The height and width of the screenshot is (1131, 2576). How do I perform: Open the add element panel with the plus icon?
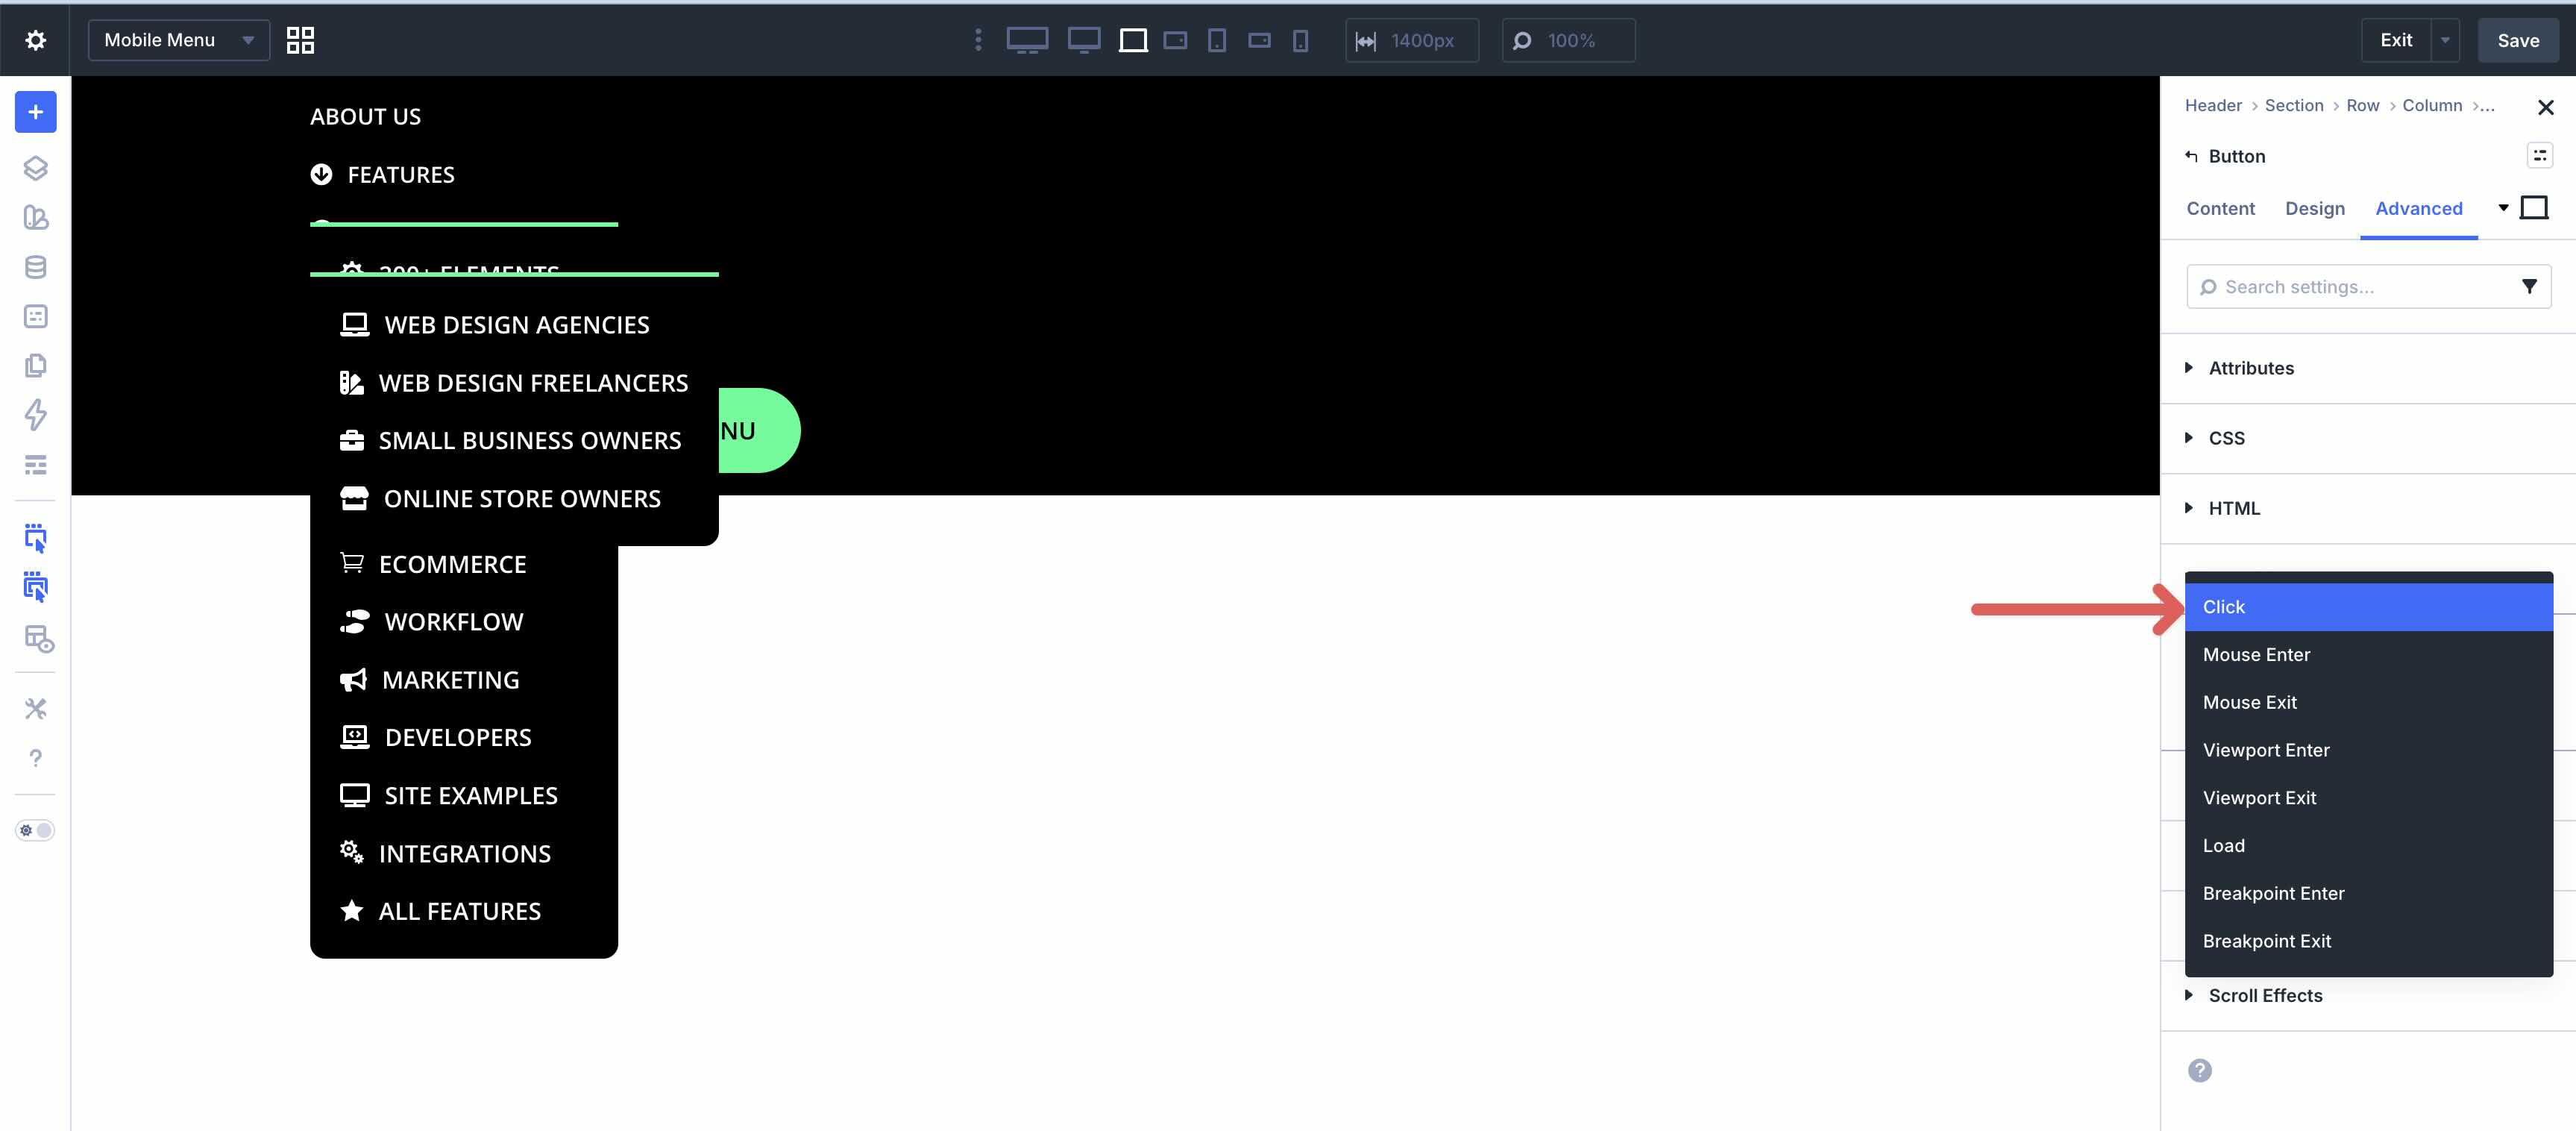[x=35, y=112]
